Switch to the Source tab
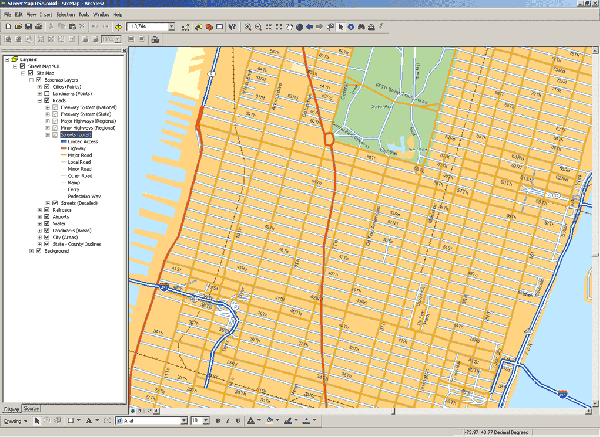Viewport: 600px width, 438px height. 31,409
